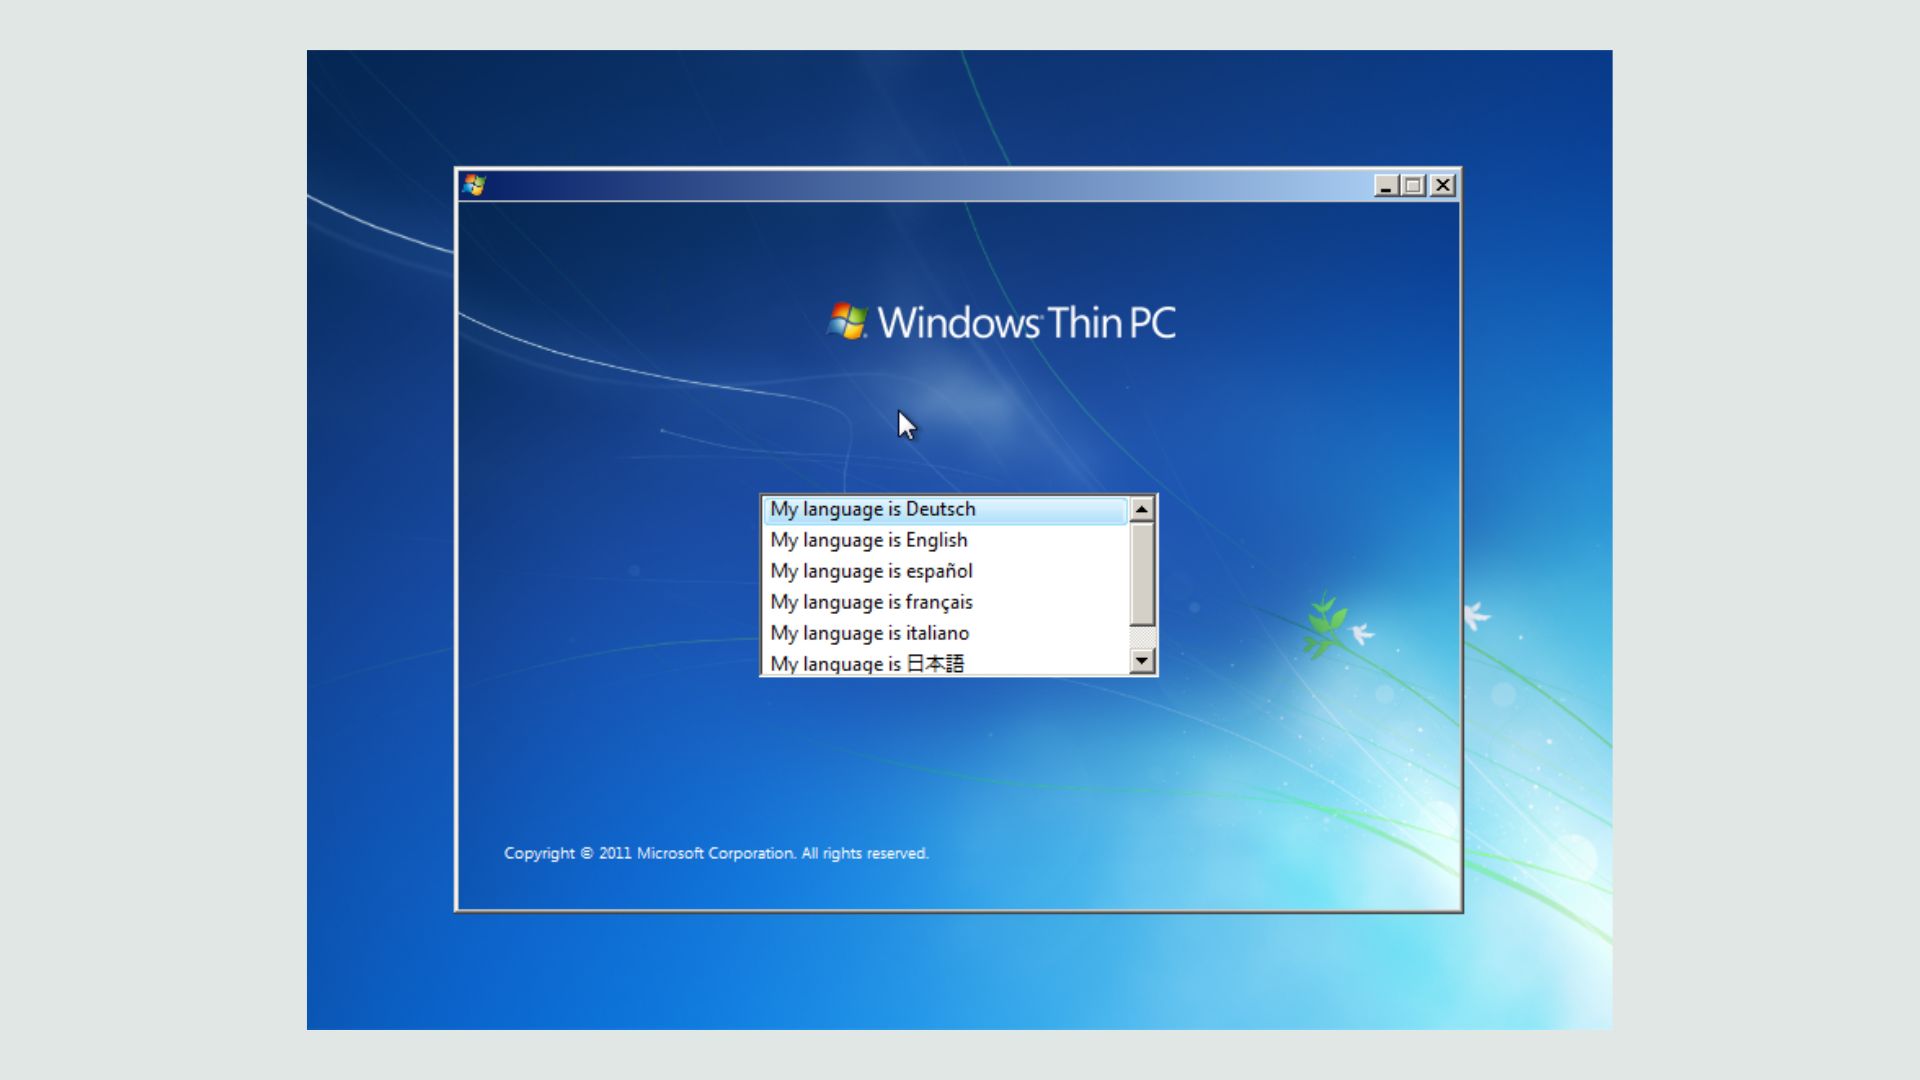Click the language list scrollbar thumb
The width and height of the screenshot is (1920, 1080).
1142,574
